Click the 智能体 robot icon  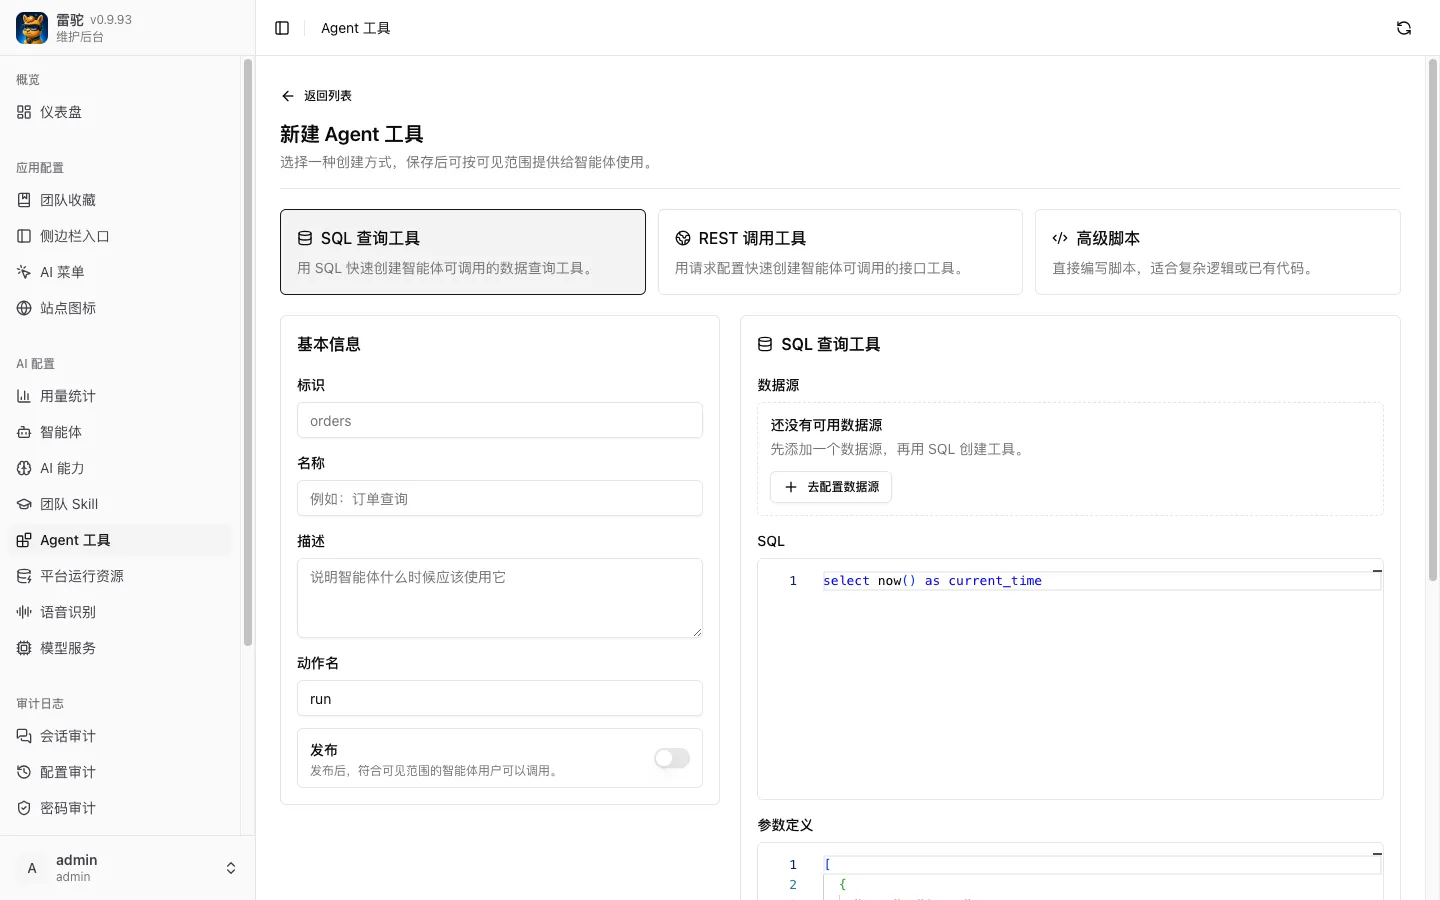24,432
